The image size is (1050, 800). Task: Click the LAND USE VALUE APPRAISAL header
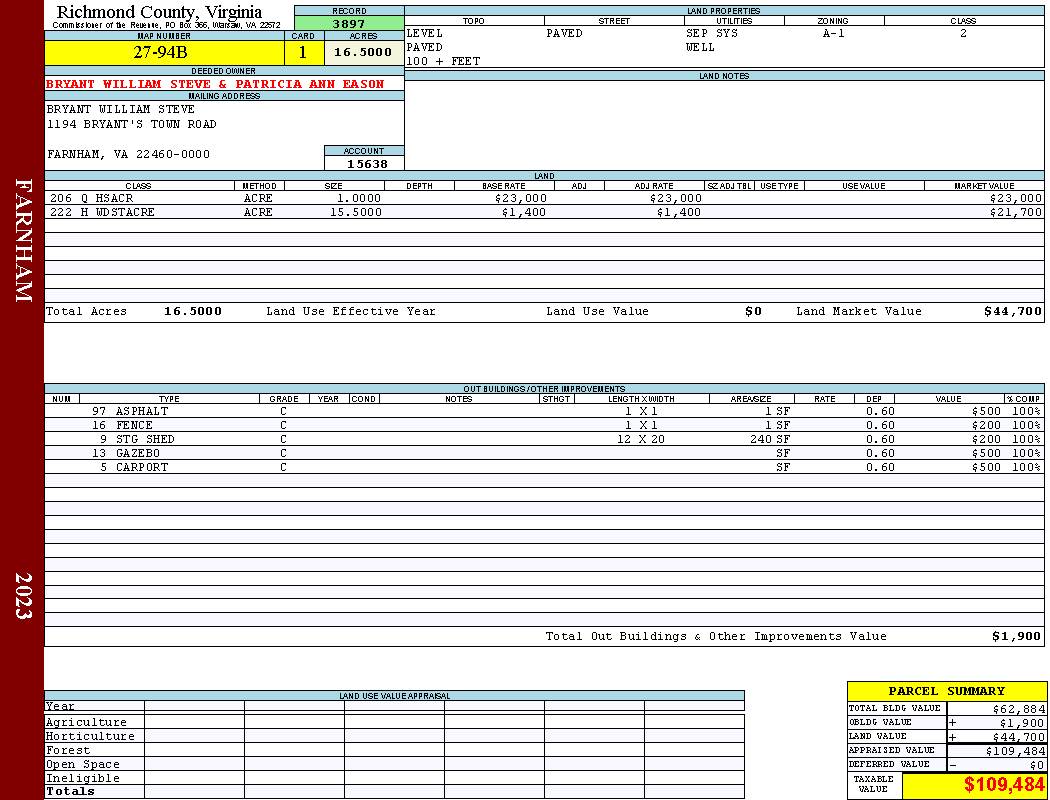[x=394, y=696]
